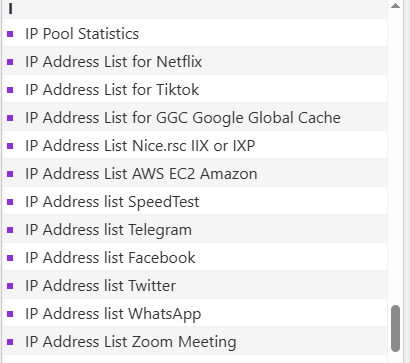Open IP Address List AWS EC2 Amazon
Viewport: 410px width, 363px height.
(x=141, y=174)
